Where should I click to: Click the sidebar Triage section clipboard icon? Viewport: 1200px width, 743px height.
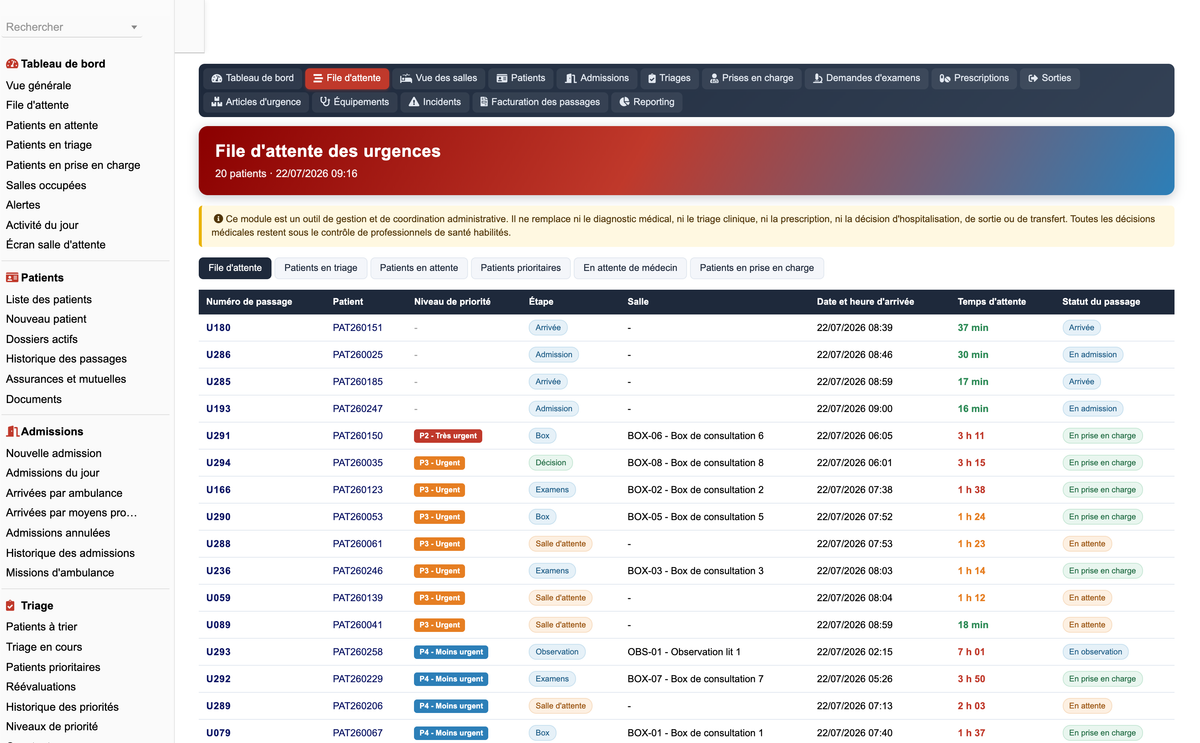tap(10, 606)
